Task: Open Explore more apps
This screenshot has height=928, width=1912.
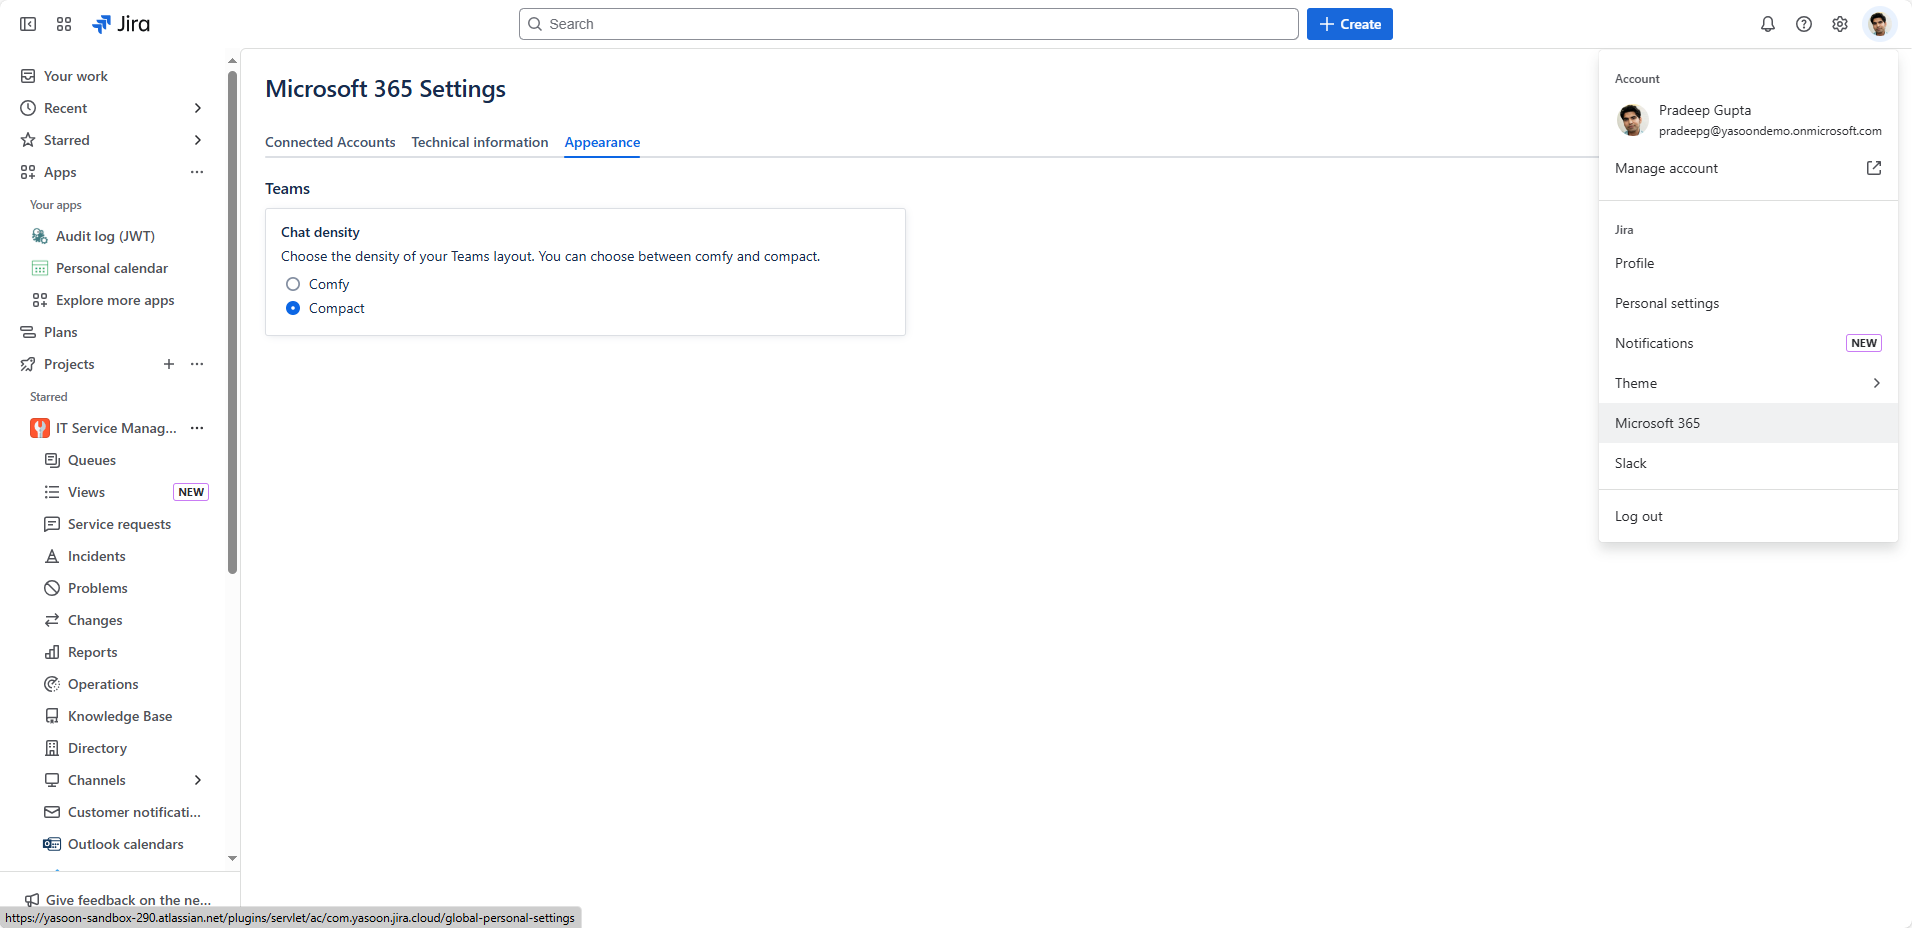Action: (115, 300)
